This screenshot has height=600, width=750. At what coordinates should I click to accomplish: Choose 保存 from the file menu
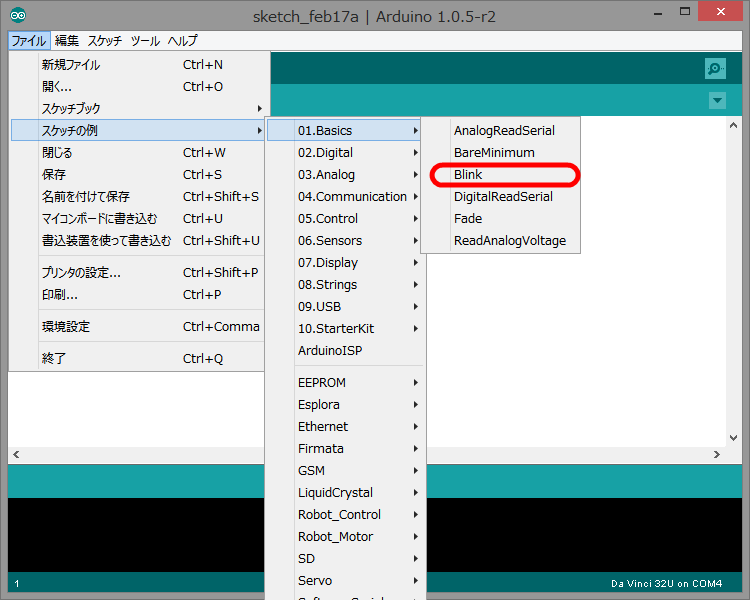coord(137,175)
